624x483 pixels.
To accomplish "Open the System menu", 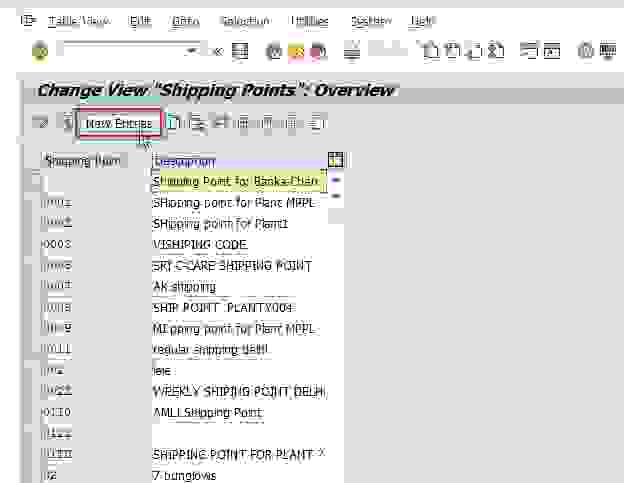I will [371, 21].
